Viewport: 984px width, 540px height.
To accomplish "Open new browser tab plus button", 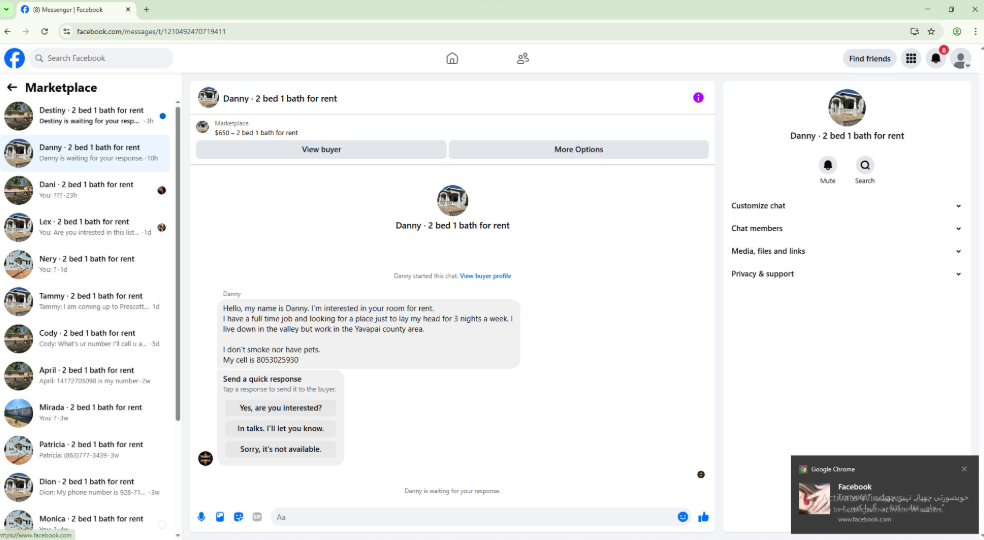I will [146, 9].
